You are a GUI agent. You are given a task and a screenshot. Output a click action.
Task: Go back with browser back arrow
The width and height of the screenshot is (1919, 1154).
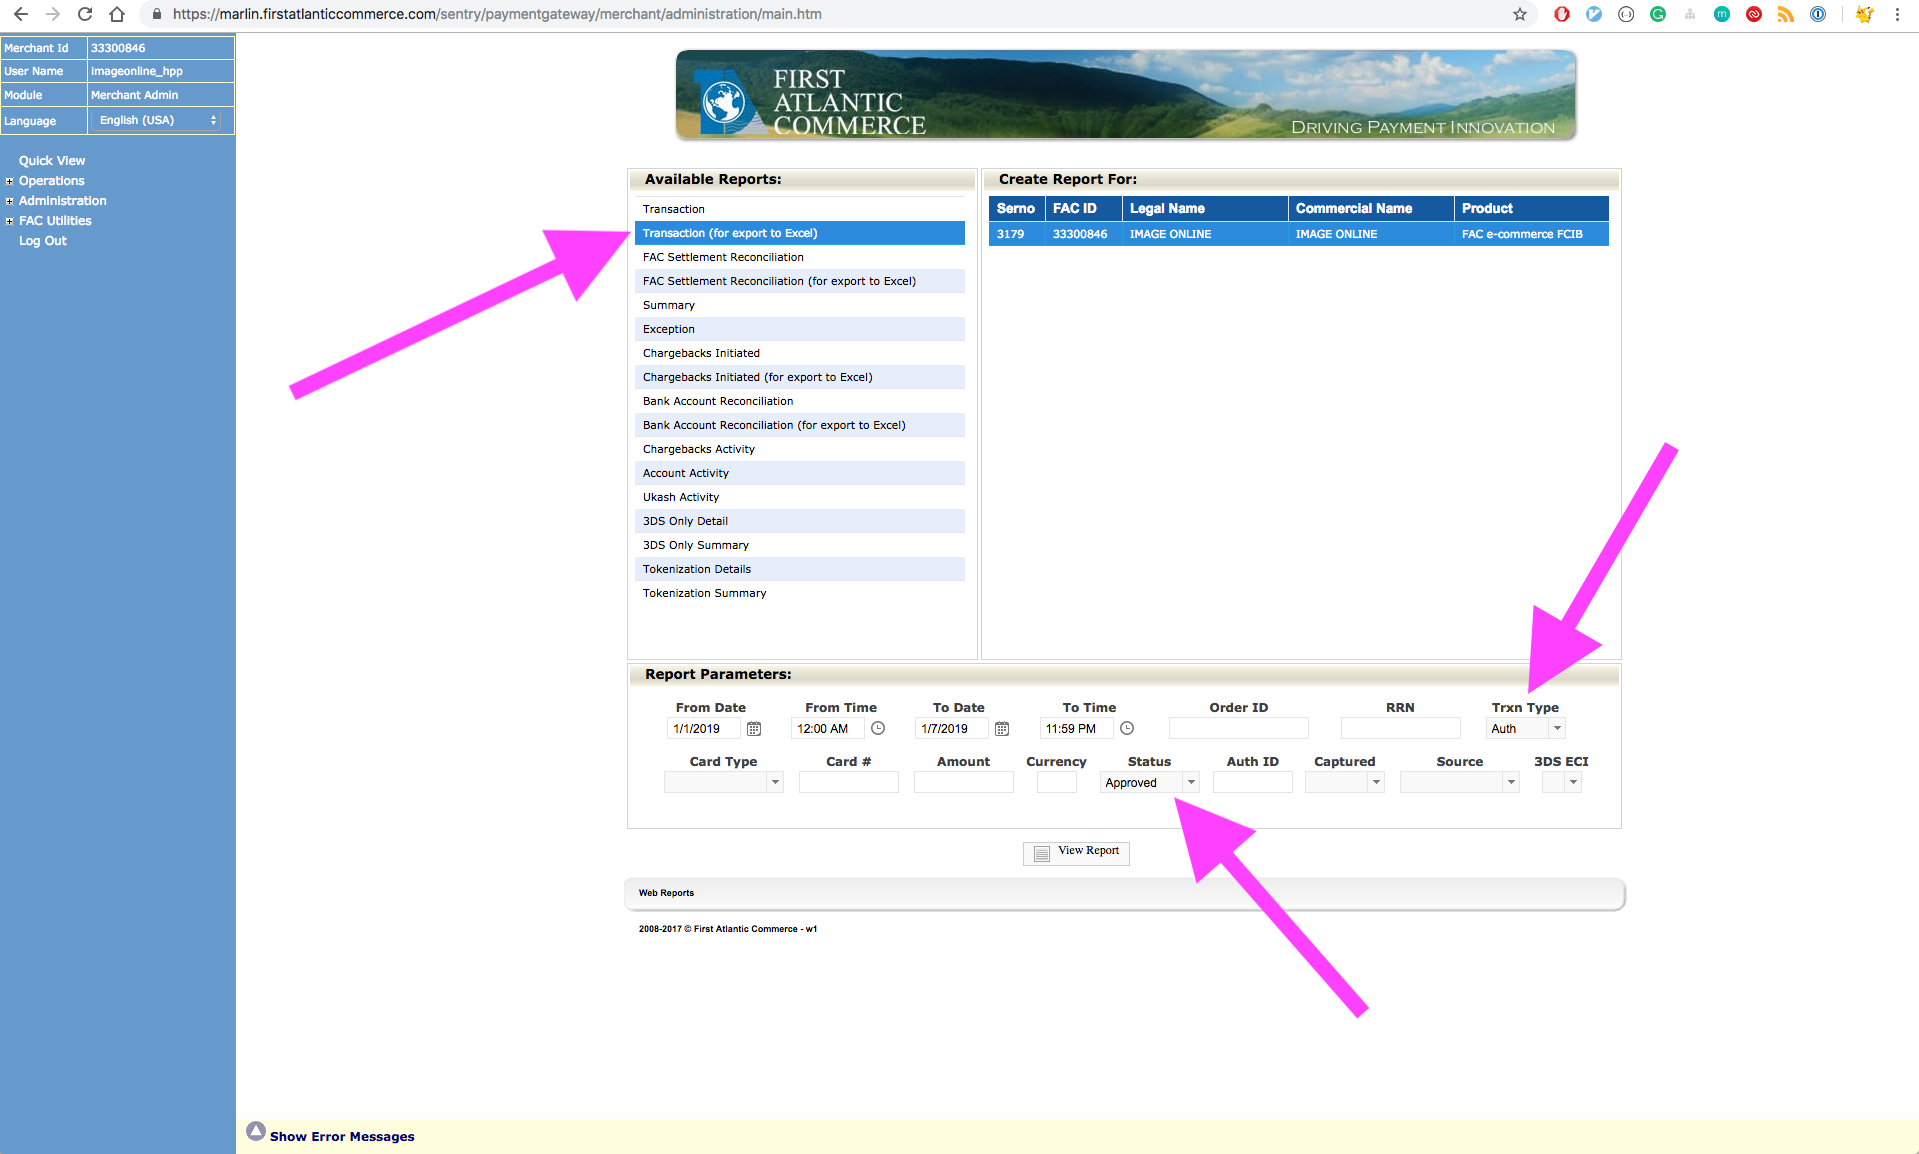(20, 14)
